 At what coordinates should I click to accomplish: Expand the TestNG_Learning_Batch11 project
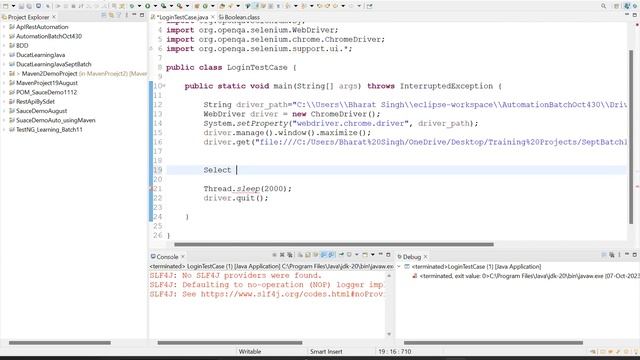(x=4, y=130)
